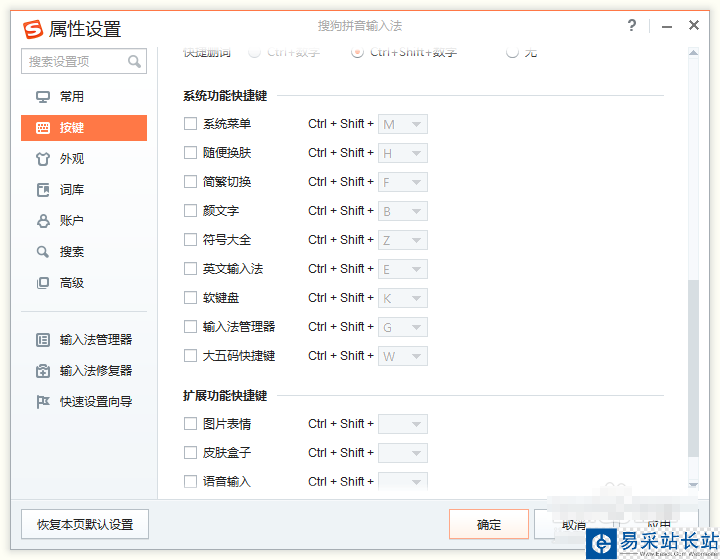720x560 pixels.
Task: Enable the 颜文字 shortcut checkbox
Action: 190,210
